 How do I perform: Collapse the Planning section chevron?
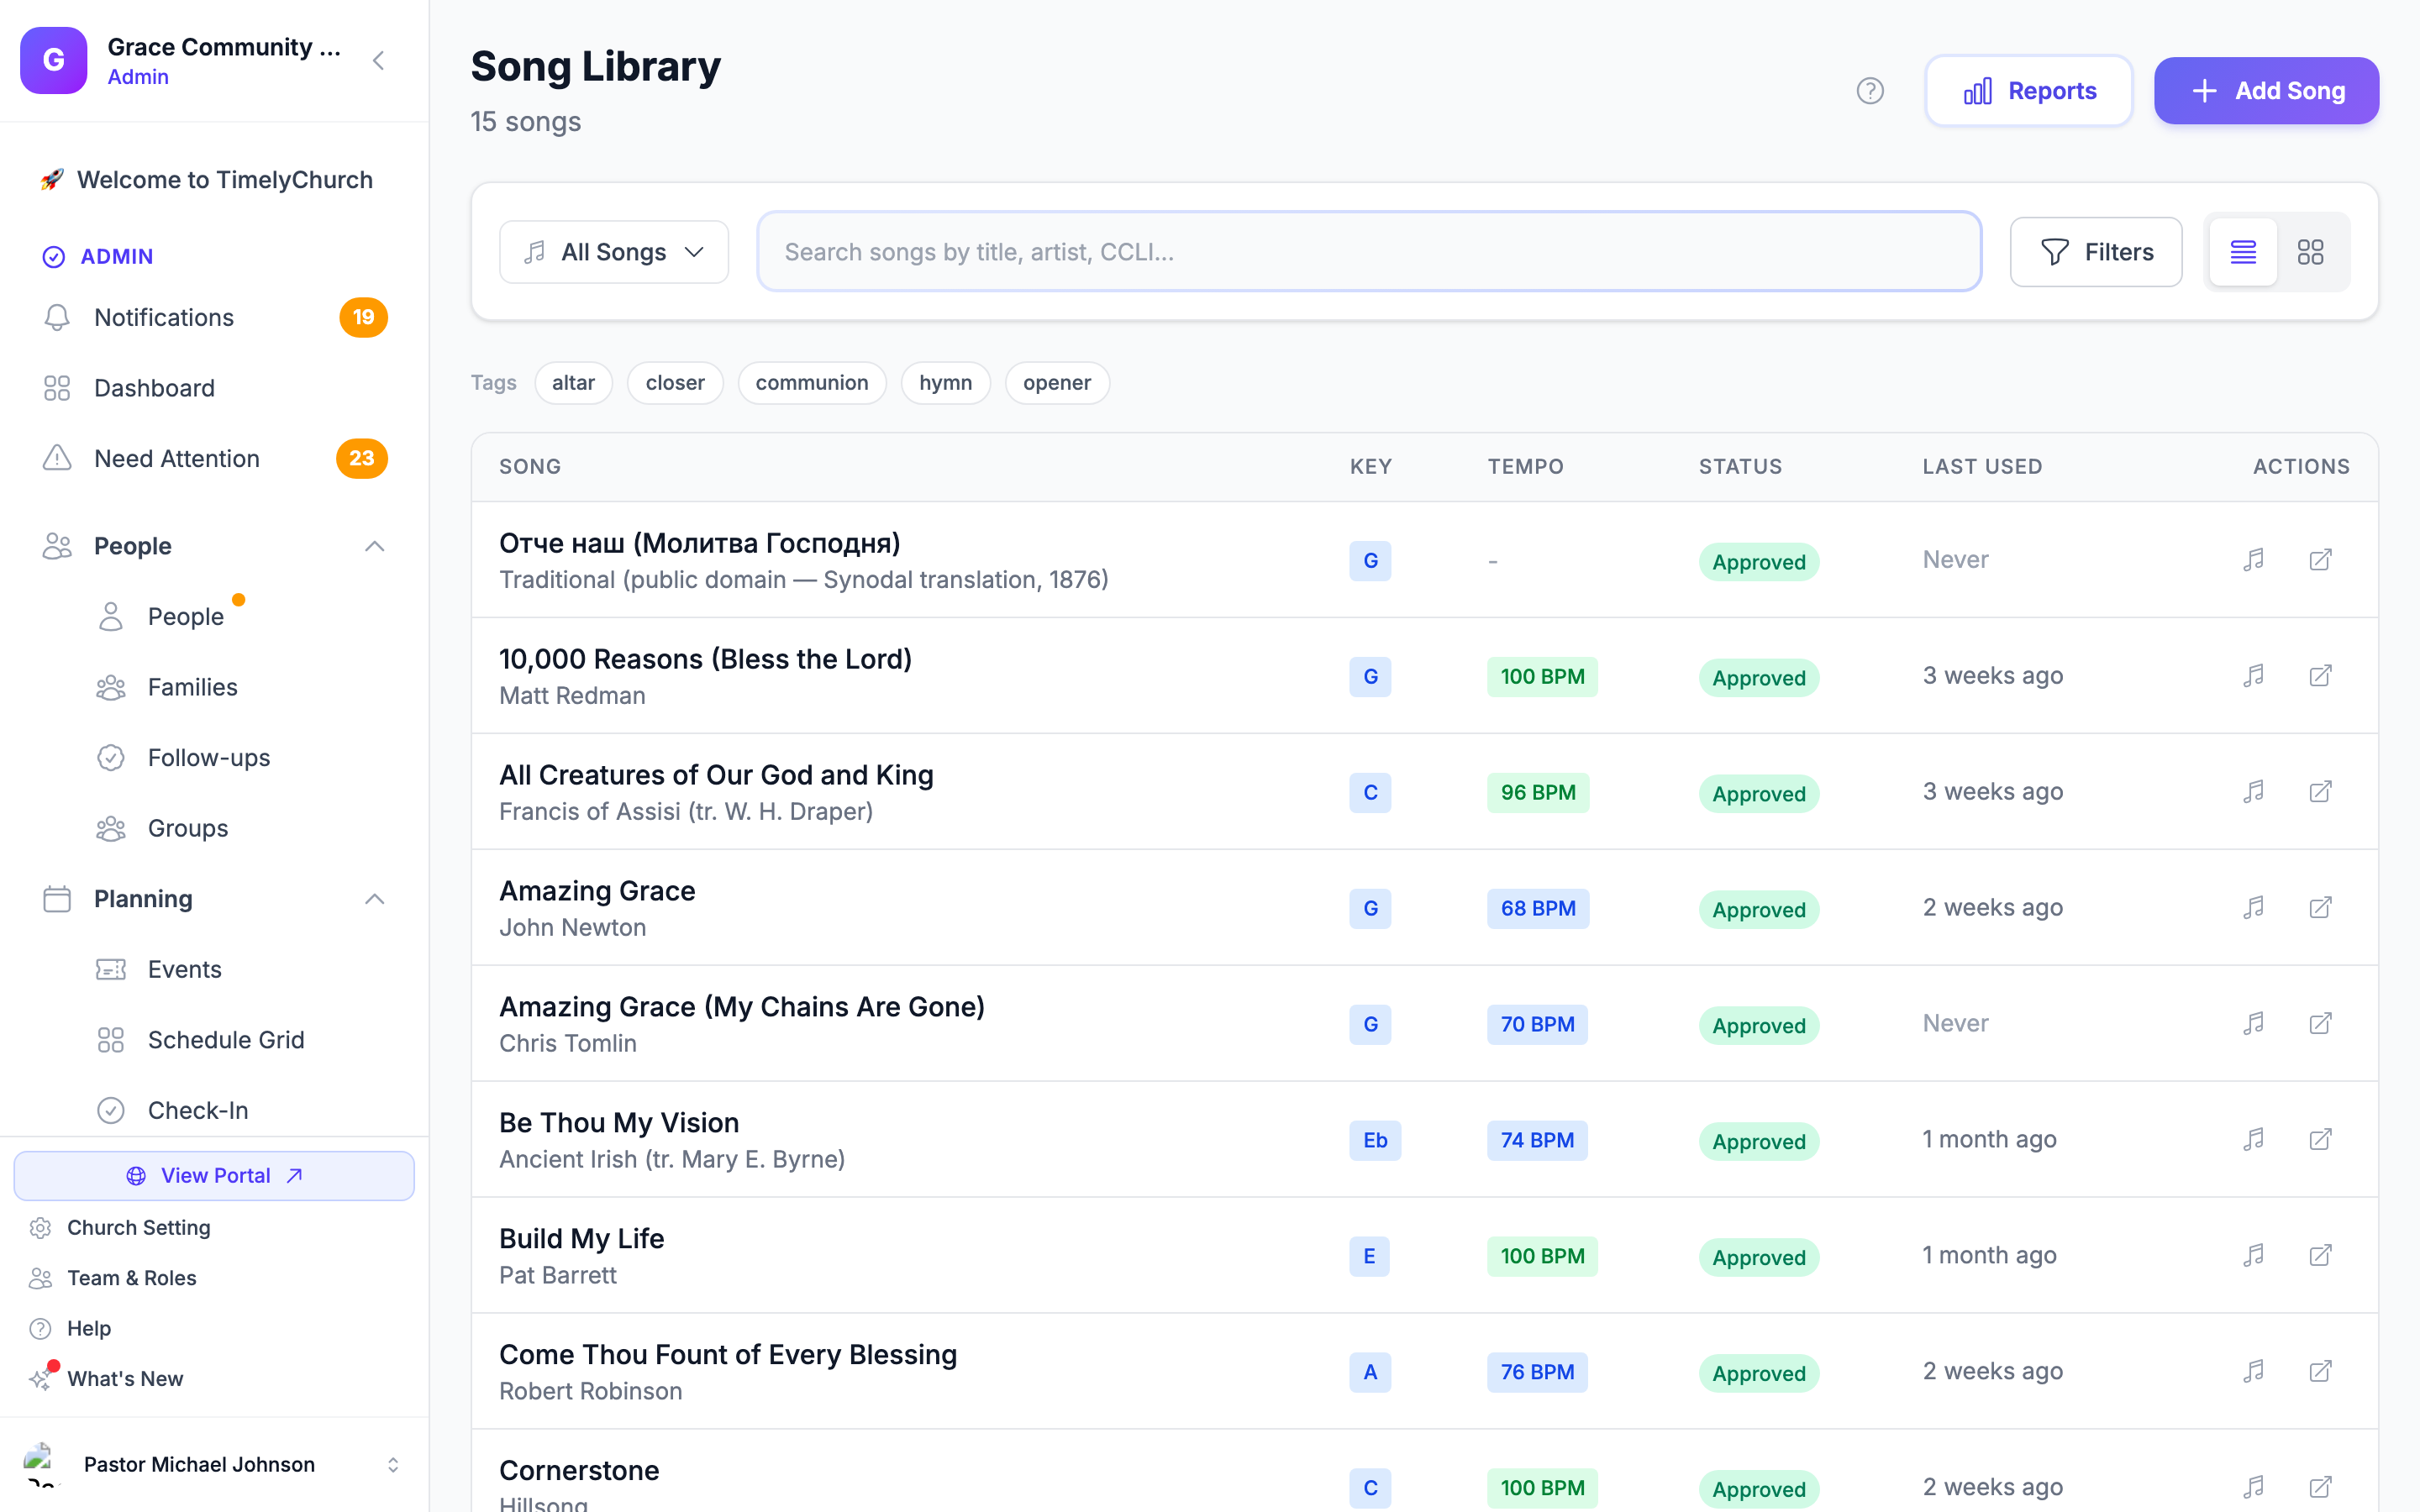(x=375, y=899)
